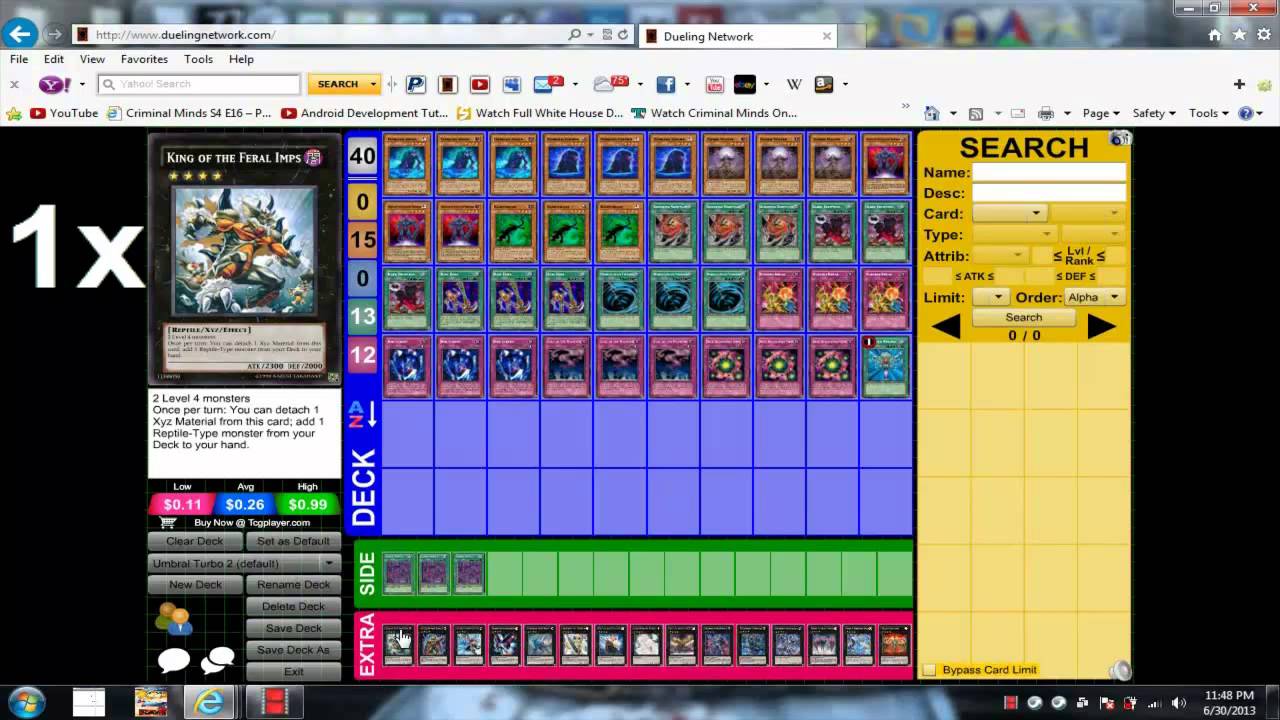Click the Home icon in command bar
This screenshot has height=720, width=1280.
point(932,113)
